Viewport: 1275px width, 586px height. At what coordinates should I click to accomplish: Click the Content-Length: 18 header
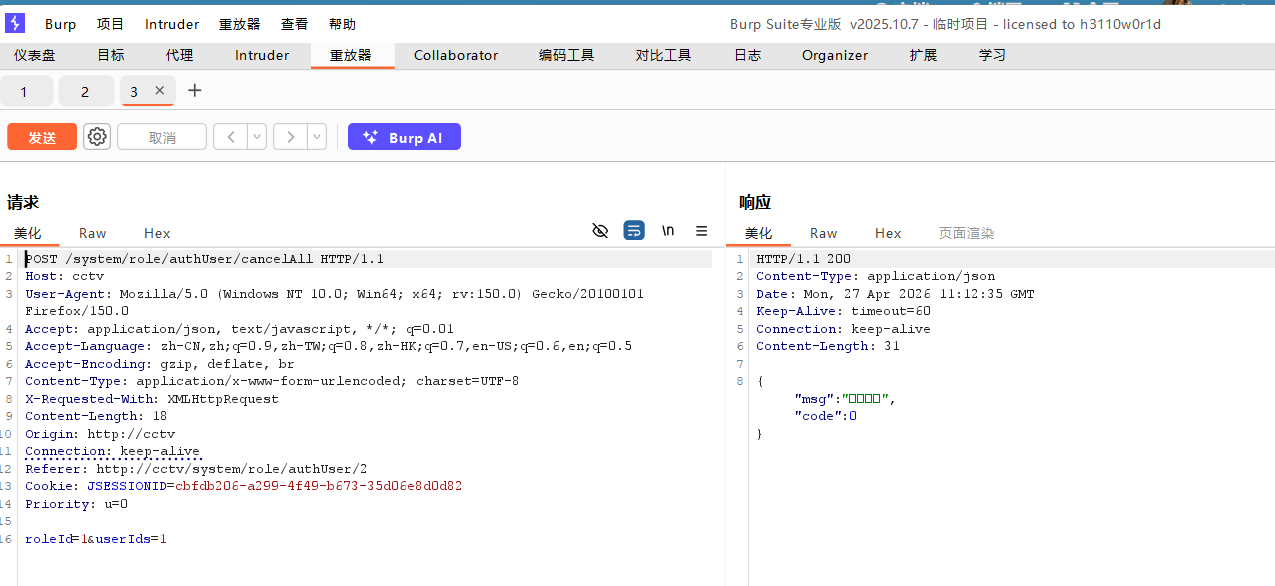96,416
